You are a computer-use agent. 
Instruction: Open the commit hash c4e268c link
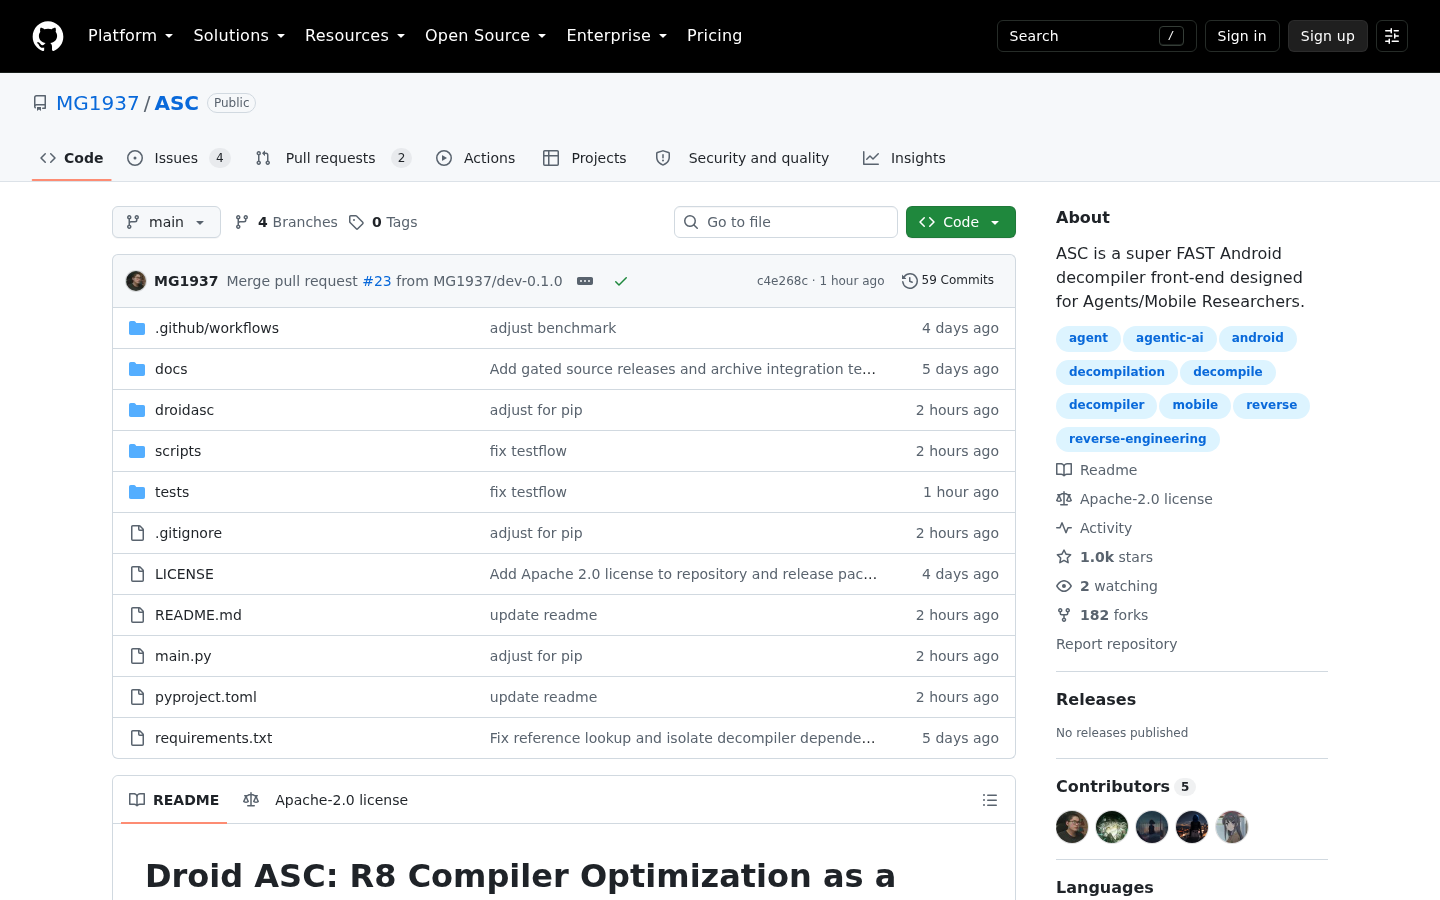[782, 281]
